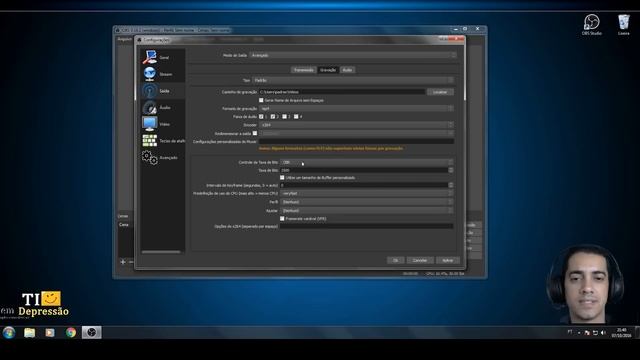
Task: Switch to the Gravação tab
Action: (x=328, y=70)
